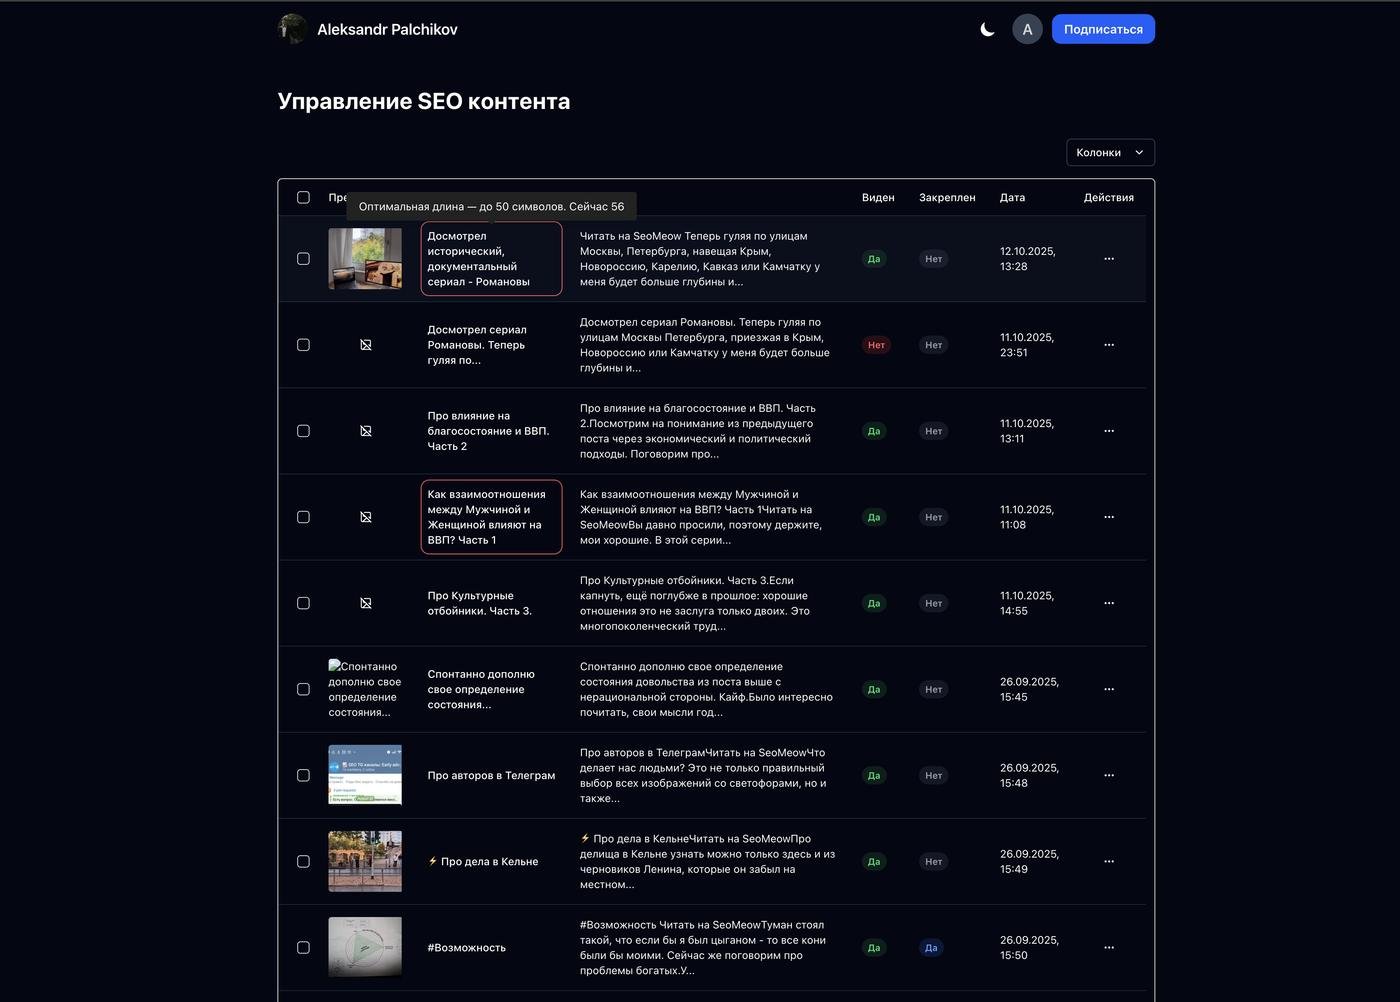Click the no-image icon in Культурные отбойники row
Screen dimensions: 1400x1002
tap(365, 604)
